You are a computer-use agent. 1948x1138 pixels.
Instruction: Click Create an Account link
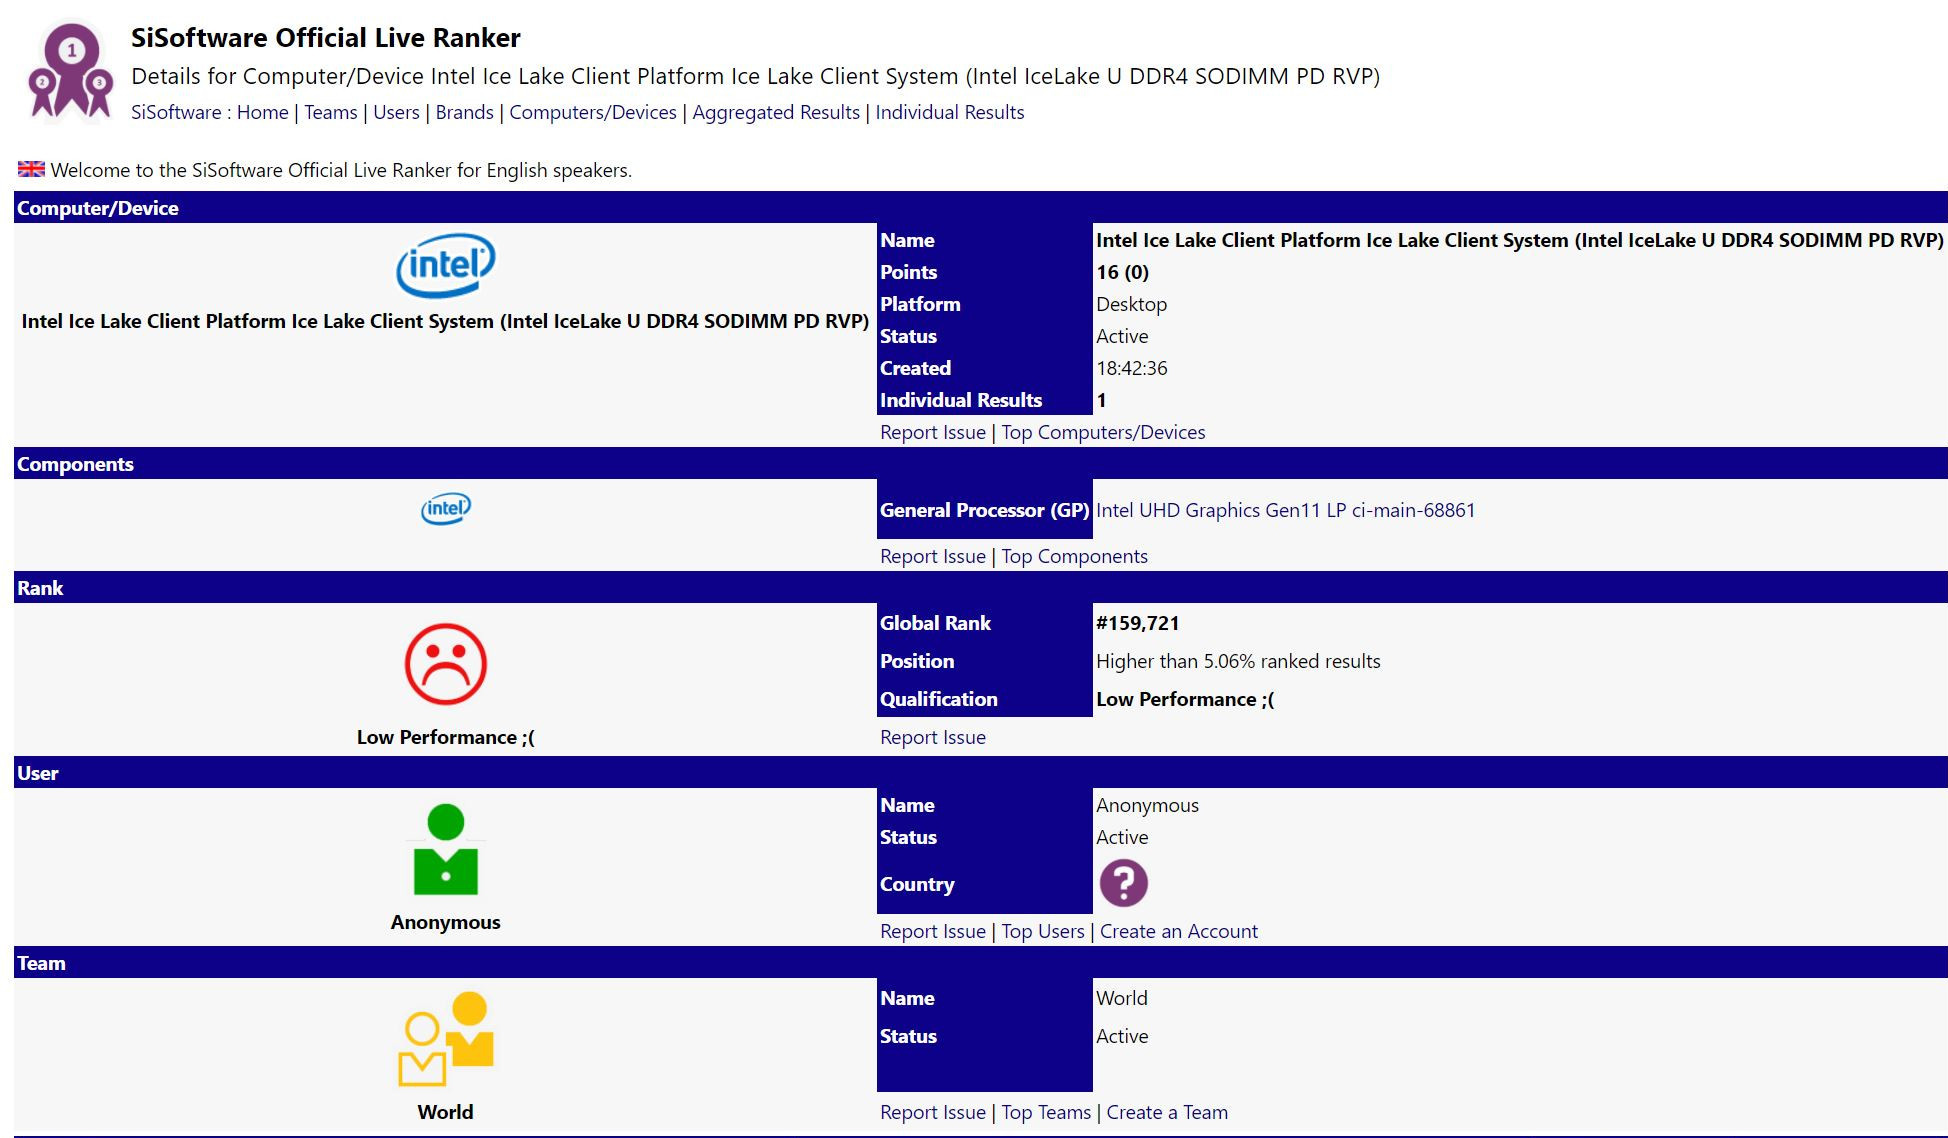[x=1179, y=931]
